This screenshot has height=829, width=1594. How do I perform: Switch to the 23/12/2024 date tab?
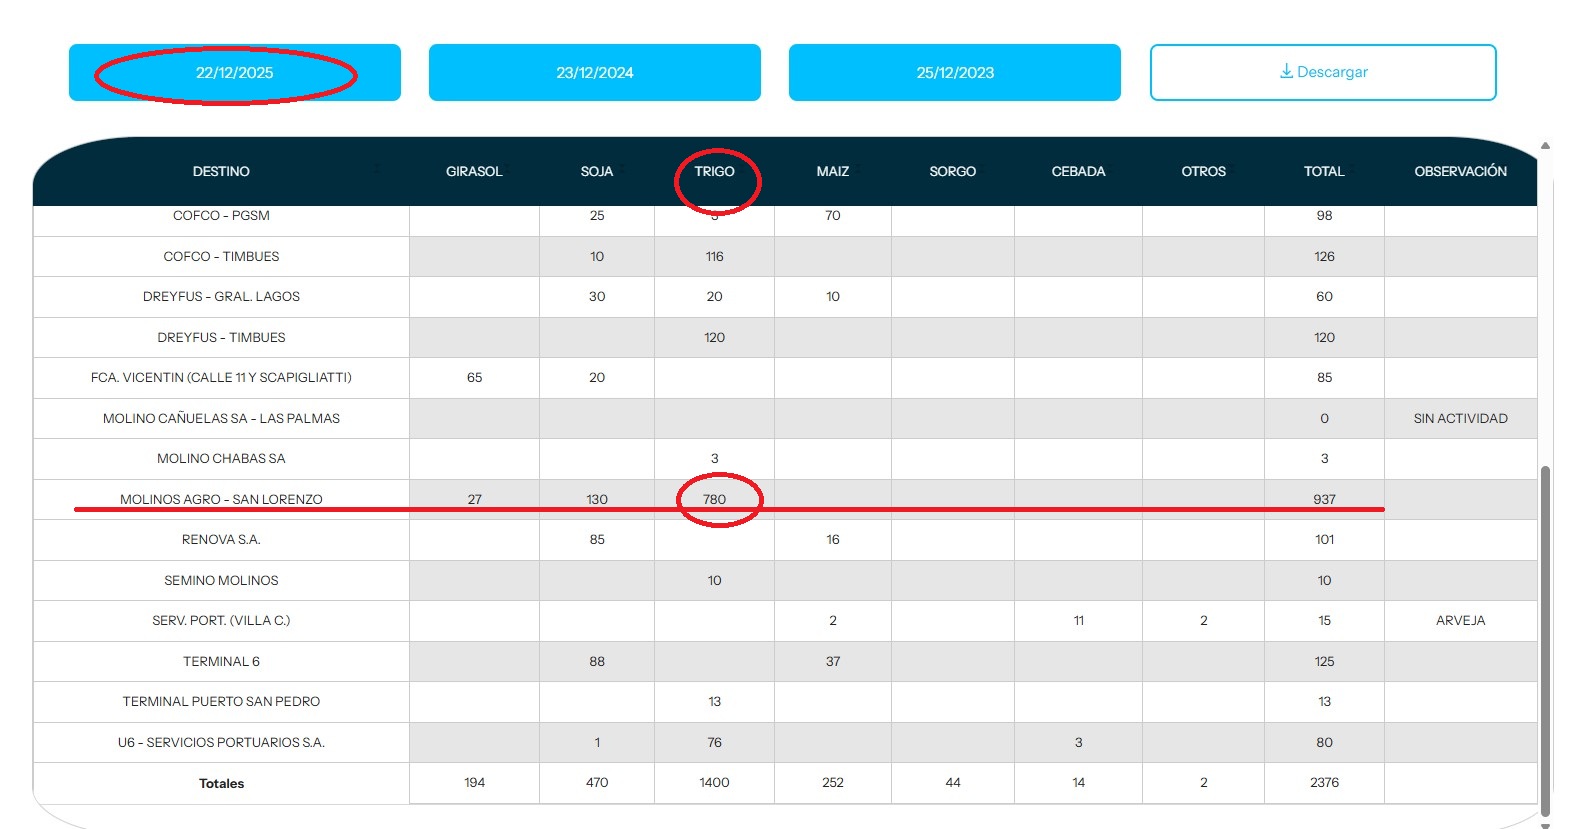click(x=594, y=72)
